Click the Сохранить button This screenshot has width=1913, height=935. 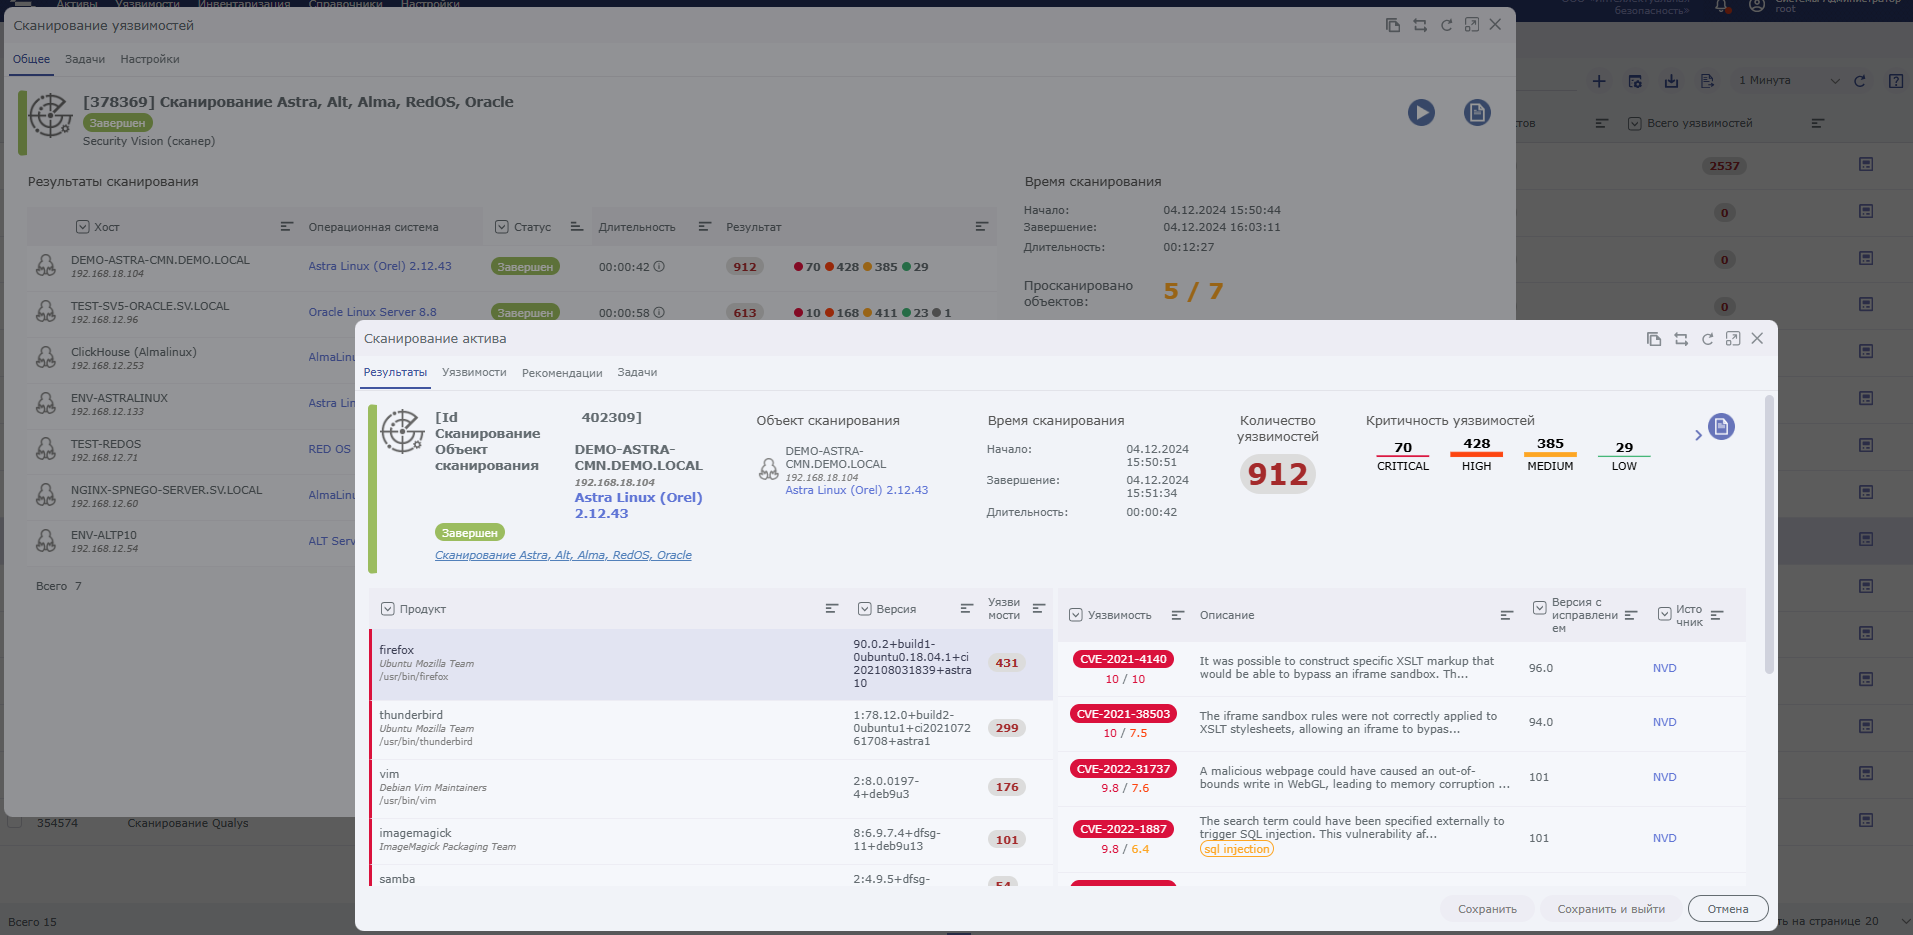pos(1487,909)
